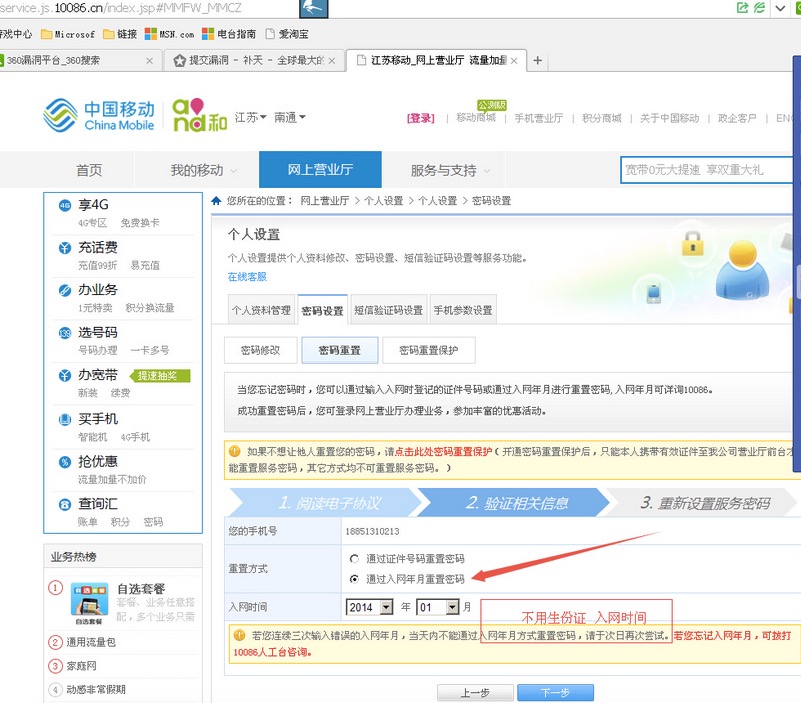The width and height of the screenshot is (801, 703).
Task: Open the new tab plus button
Action: point(537,60)
